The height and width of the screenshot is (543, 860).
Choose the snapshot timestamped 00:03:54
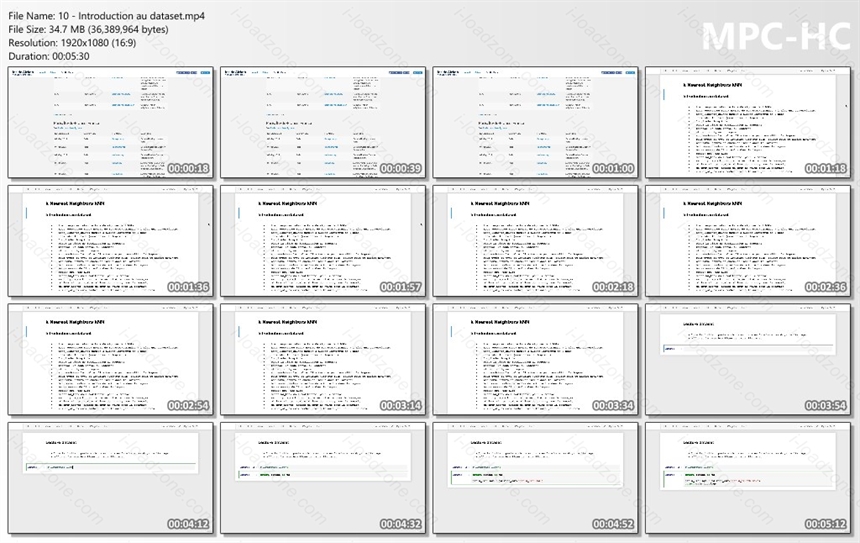(748, 359)
